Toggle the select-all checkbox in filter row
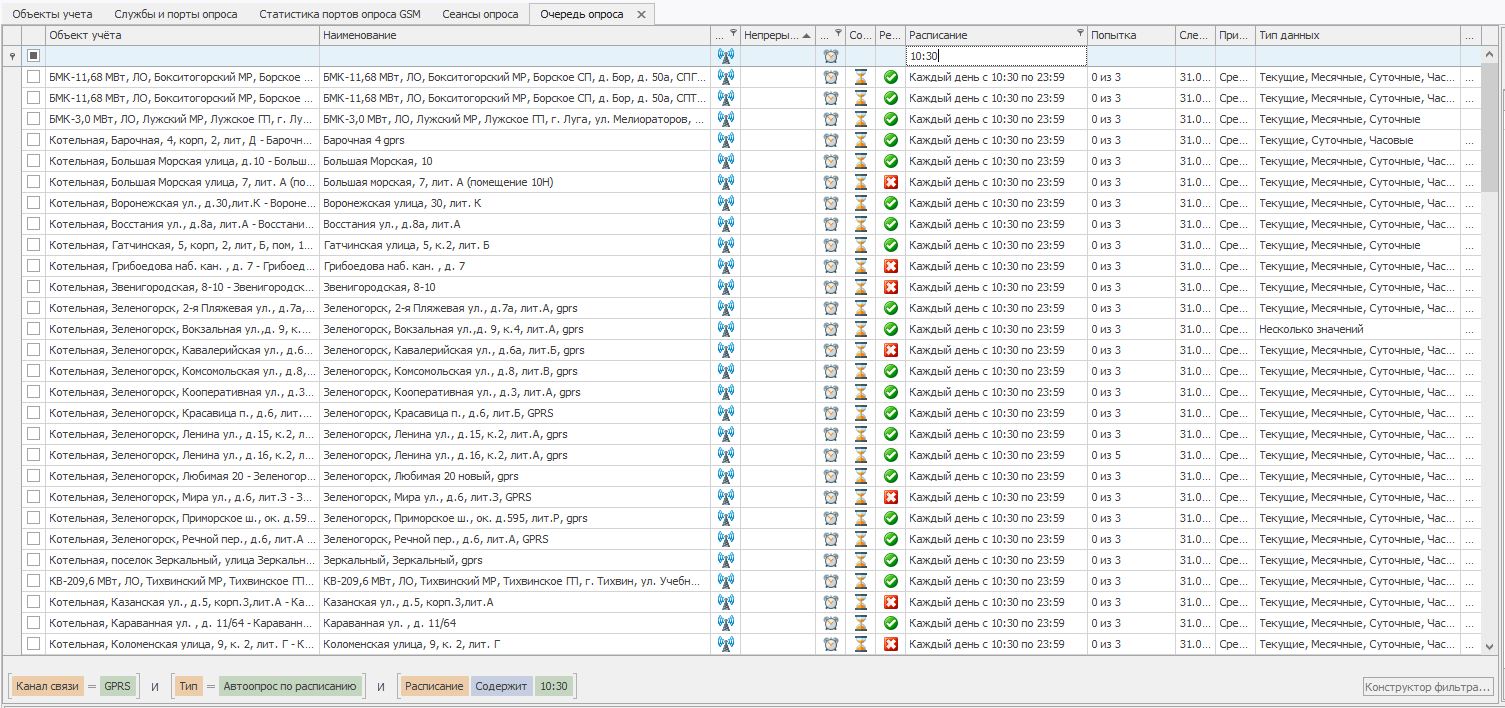The image size is (1505, 708). 34,56
